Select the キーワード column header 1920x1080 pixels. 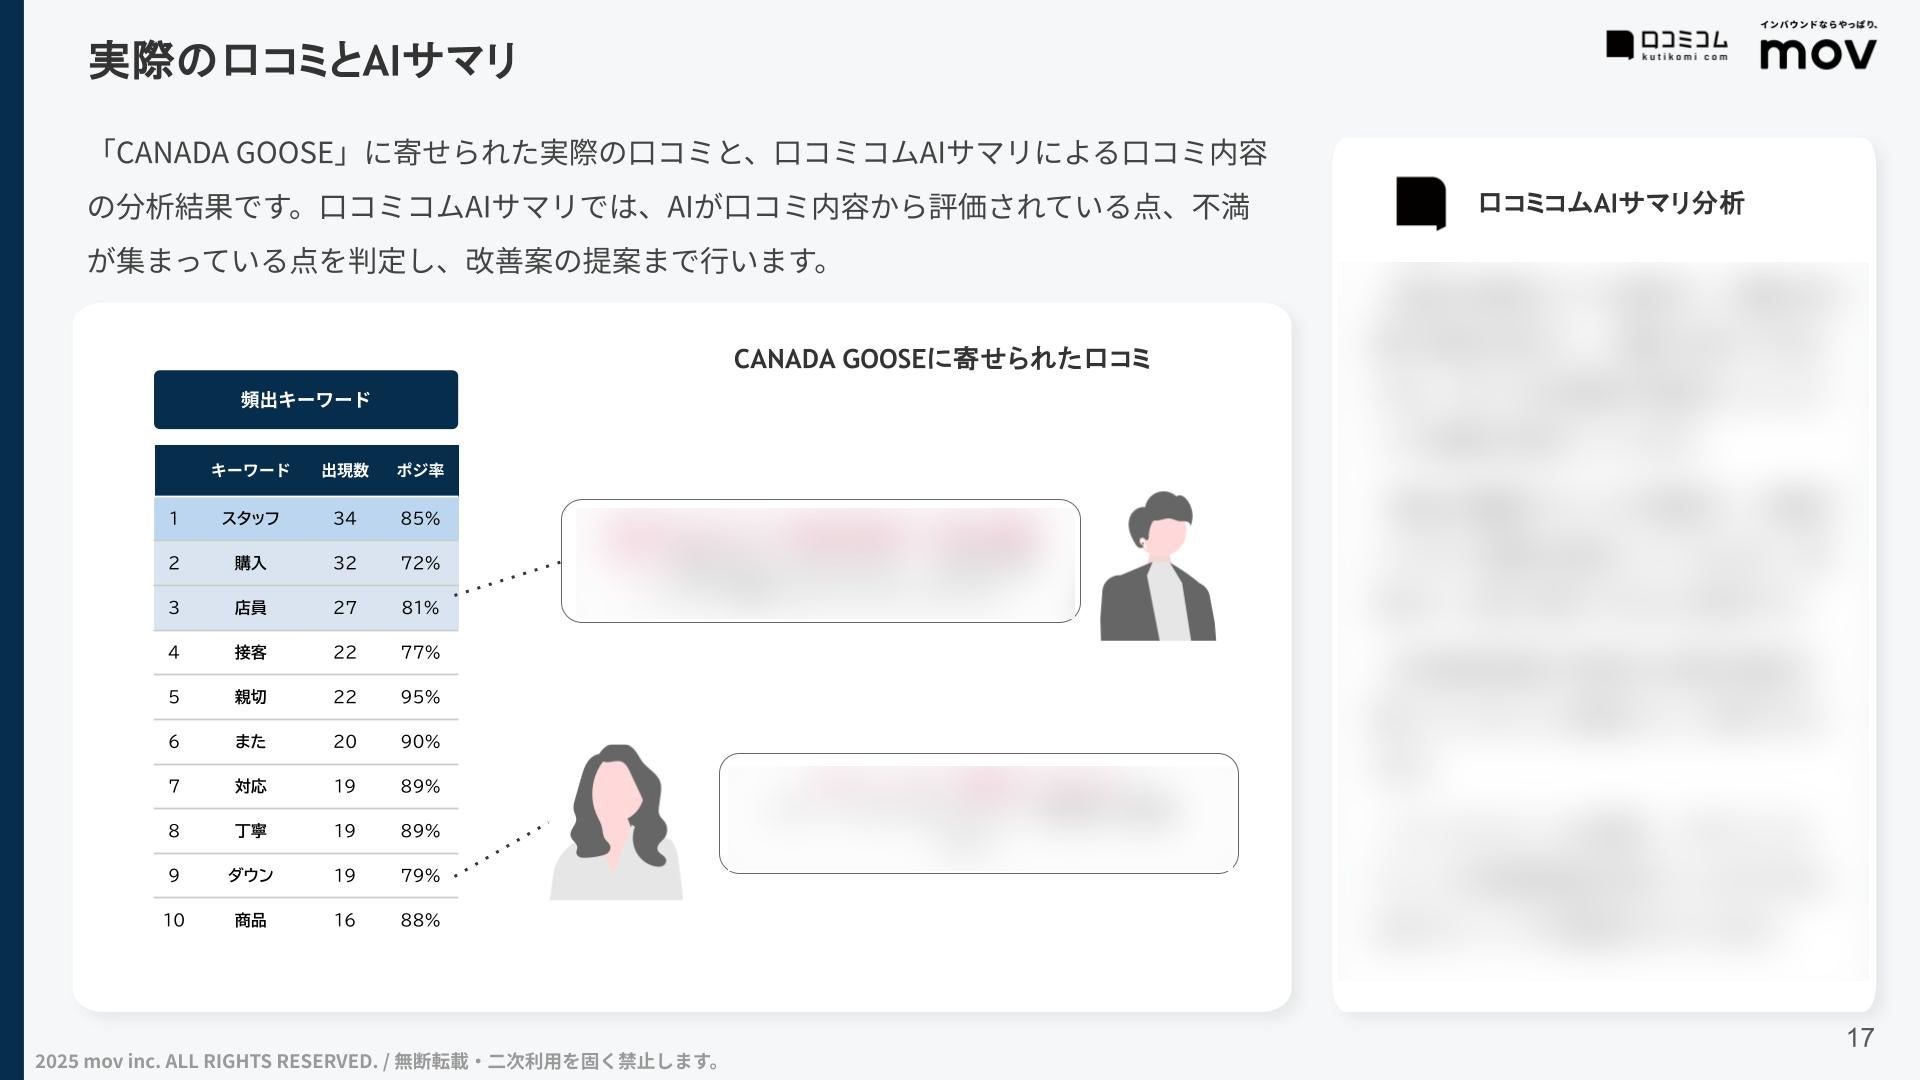click(x=250, y=470)
